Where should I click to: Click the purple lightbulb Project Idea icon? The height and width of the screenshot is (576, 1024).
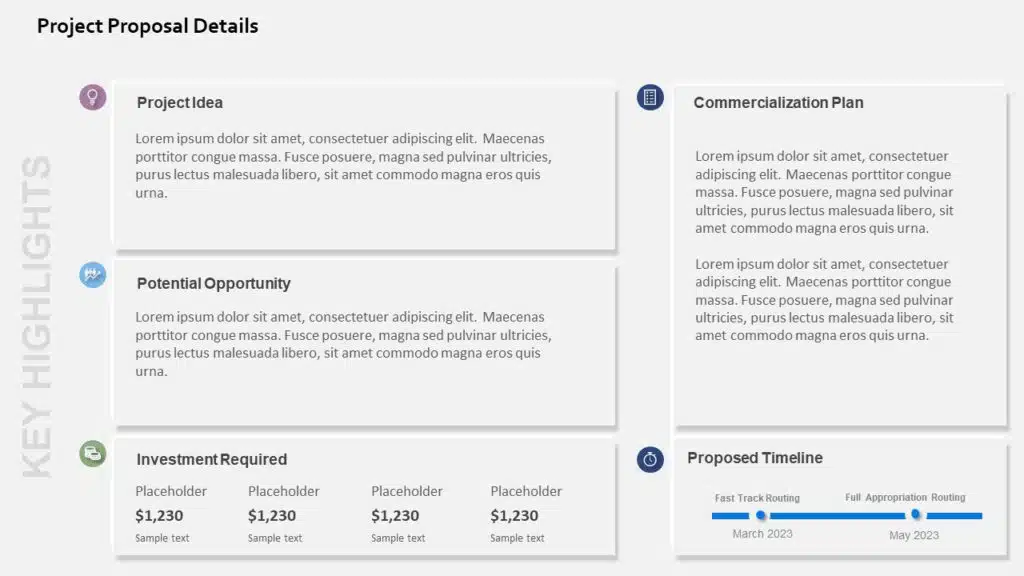point(93,97)
